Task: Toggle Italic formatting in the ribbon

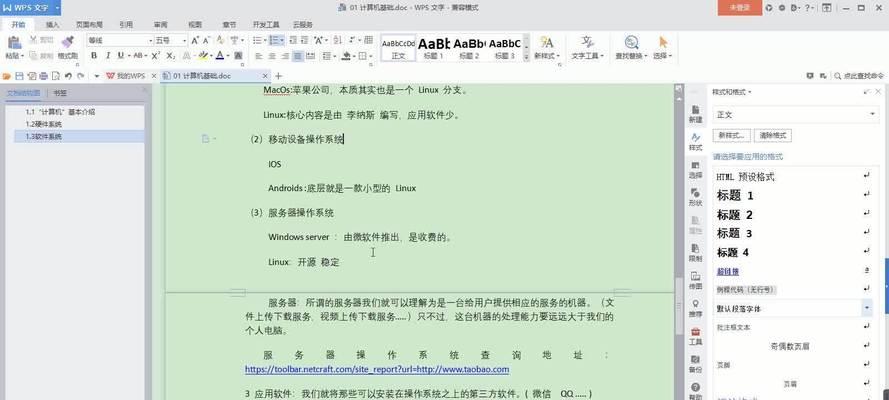Action: pos(108,56)
